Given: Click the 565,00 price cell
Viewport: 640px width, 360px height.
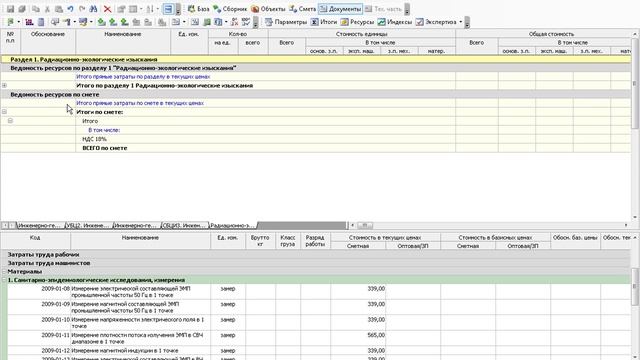Looking at the screenshot, I should 358,338.
